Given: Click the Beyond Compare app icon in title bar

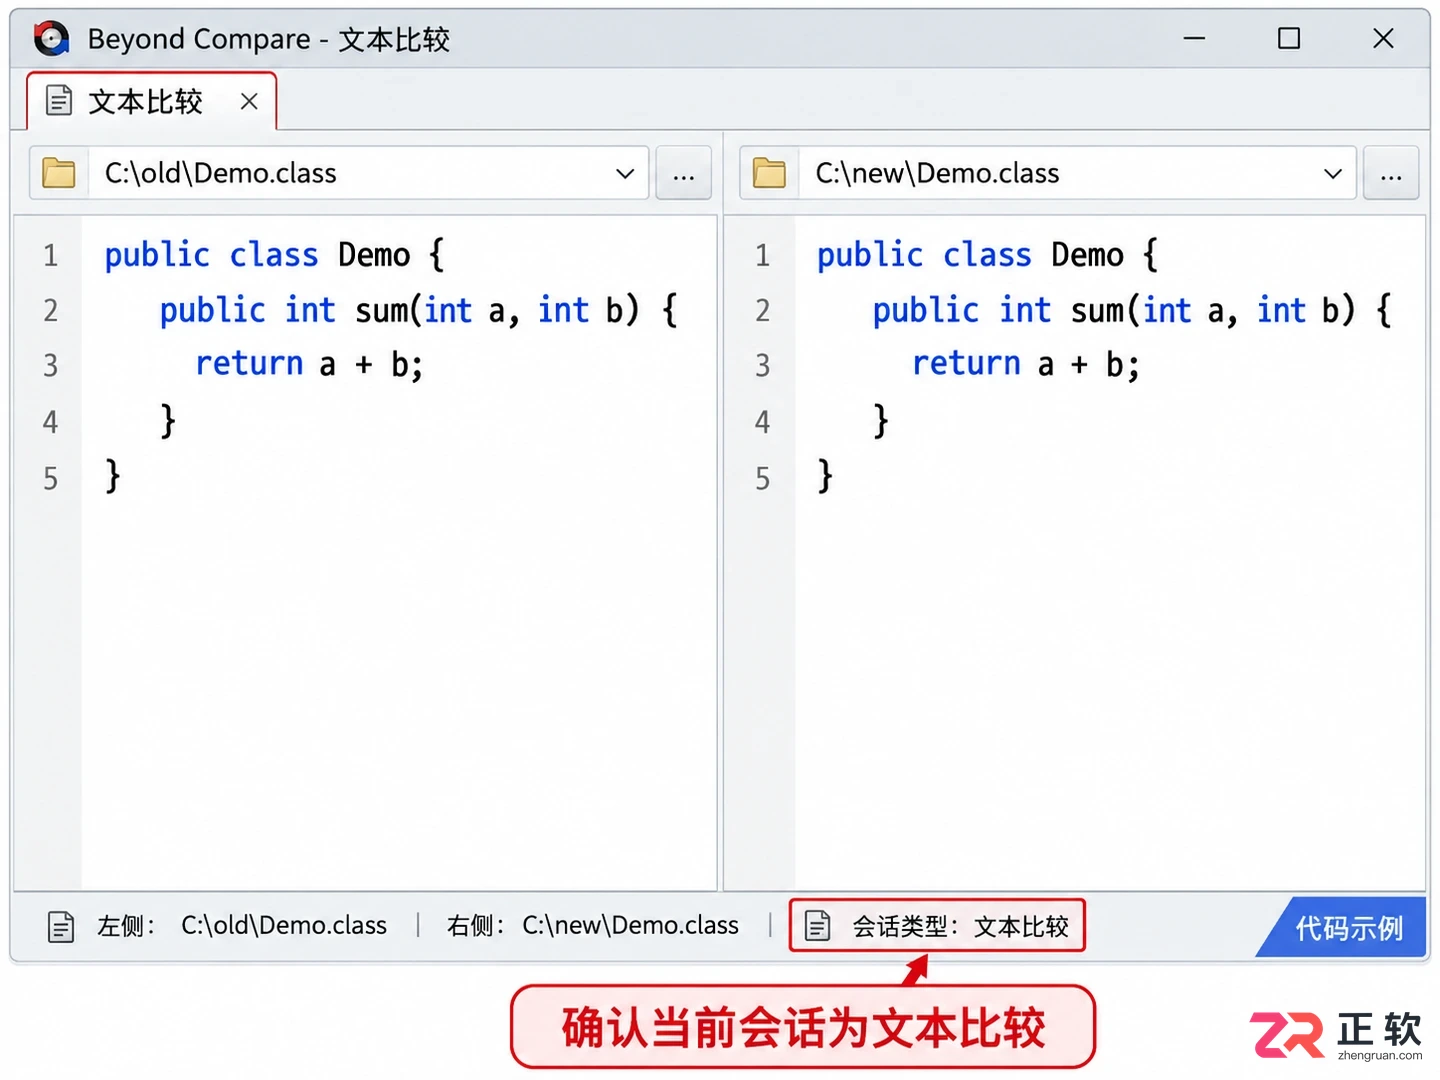Looking at the screenshot, I should pyautogui.click(x=52, y=39).
